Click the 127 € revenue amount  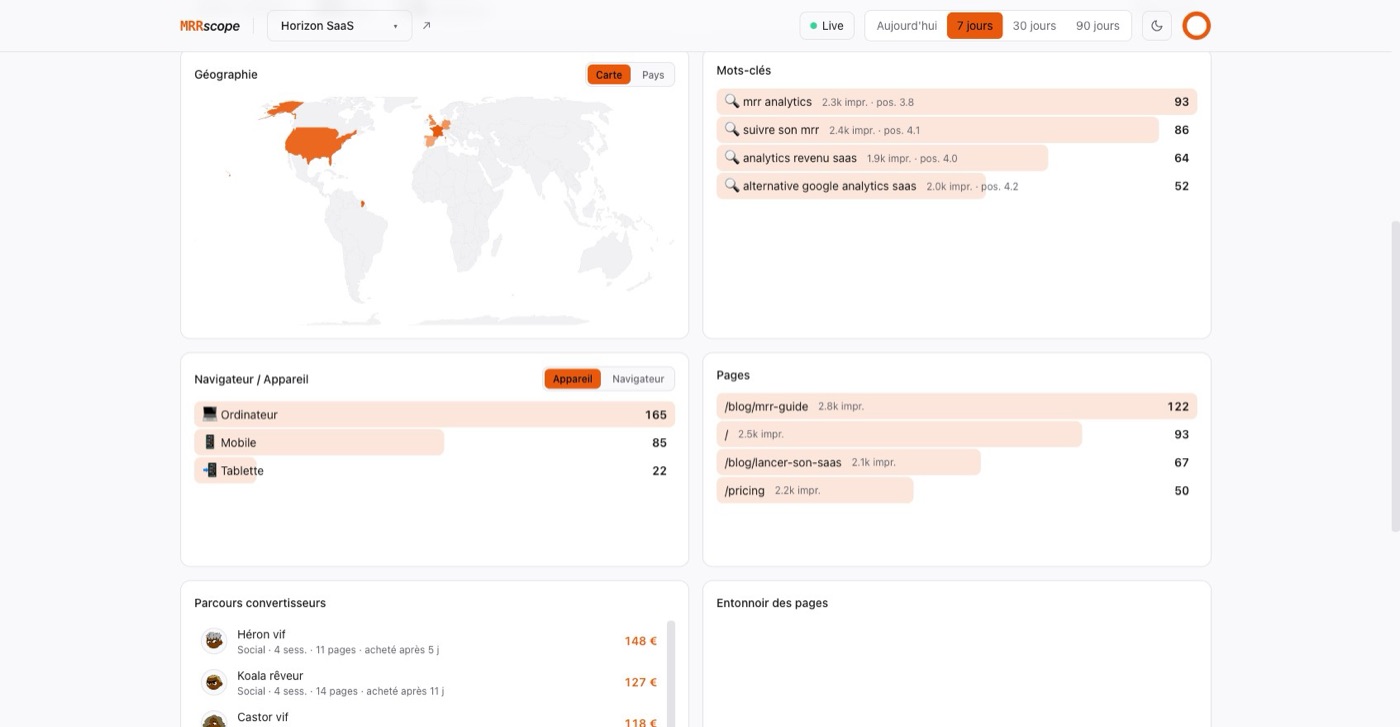(641, 682)
